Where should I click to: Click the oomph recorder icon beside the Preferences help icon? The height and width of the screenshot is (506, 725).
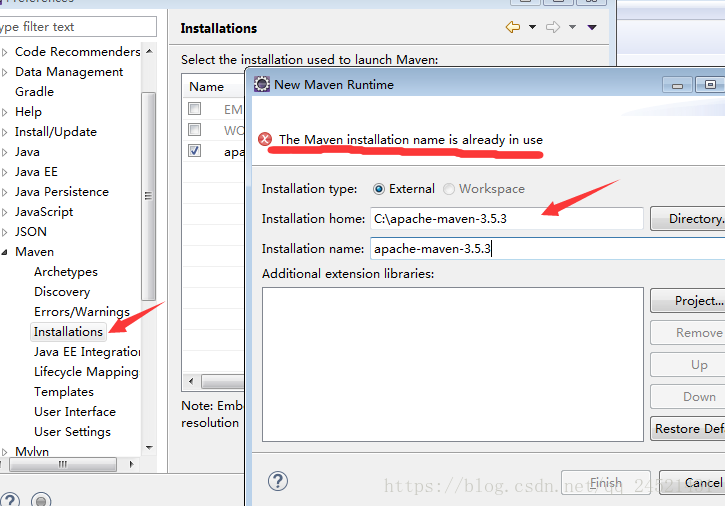pos(41,500)
